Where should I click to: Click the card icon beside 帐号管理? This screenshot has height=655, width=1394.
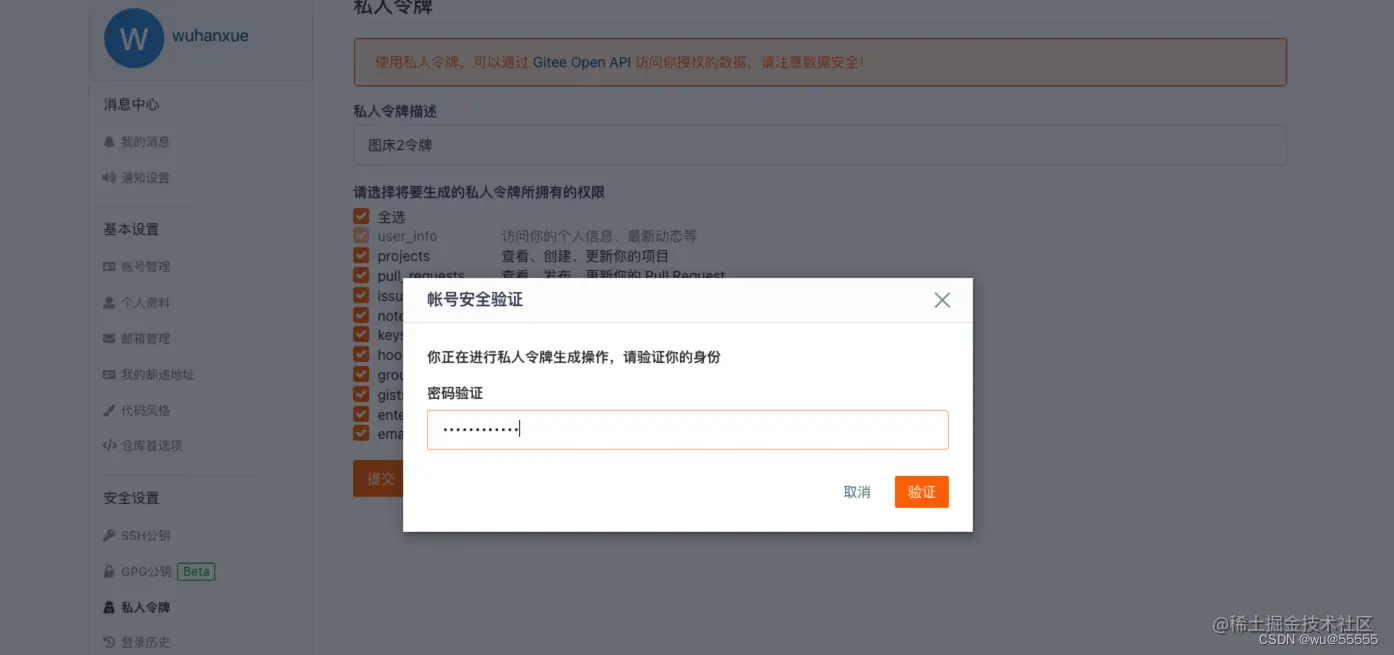110,266
